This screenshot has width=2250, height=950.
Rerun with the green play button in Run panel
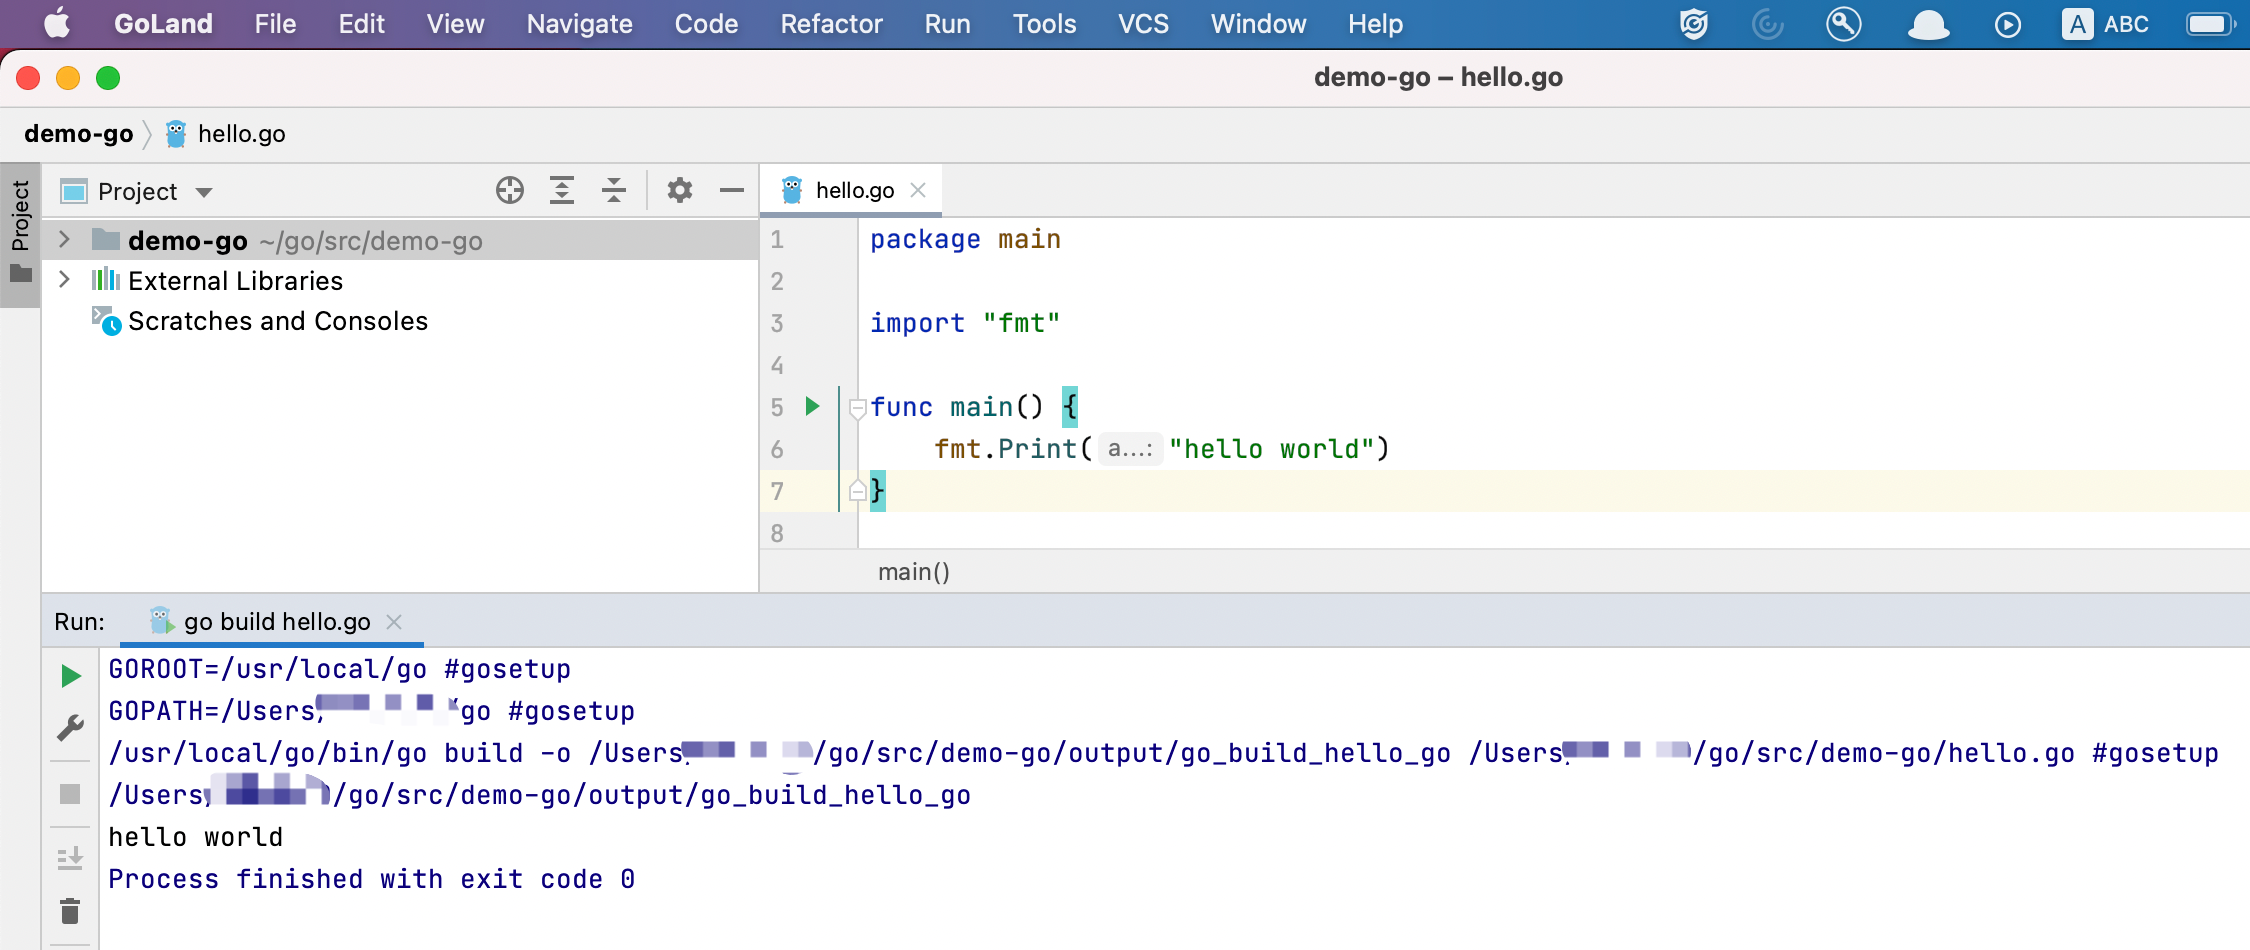[x=70, y=676]
